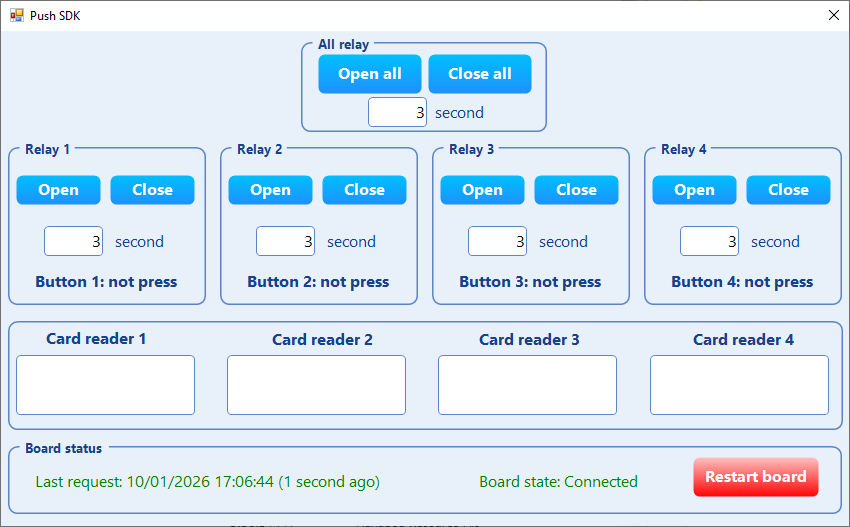Image resolution: width=850 pixels, height=527 pixels.
Task: Click the All relay seconds input field
Action: click(x=397, y=113)
